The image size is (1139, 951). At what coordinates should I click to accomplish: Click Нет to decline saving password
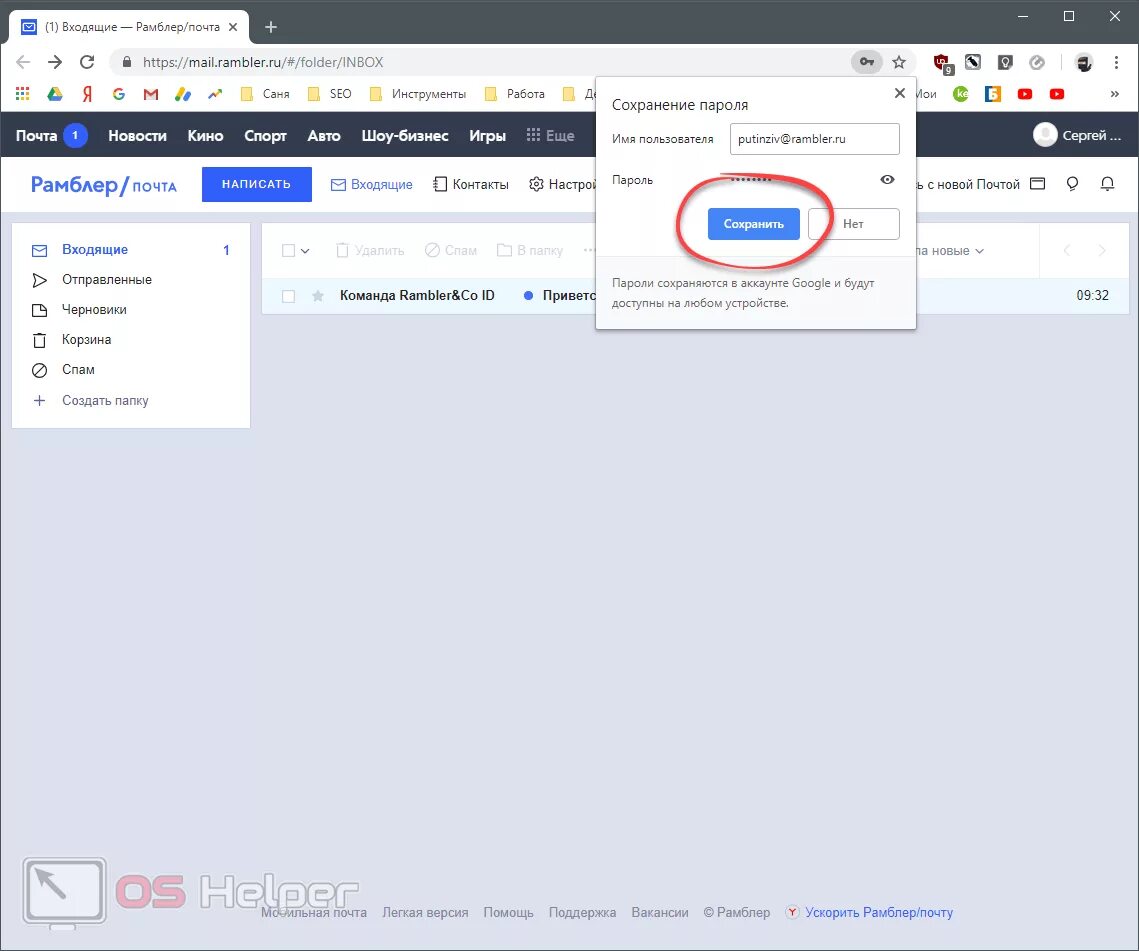[854, 224]
